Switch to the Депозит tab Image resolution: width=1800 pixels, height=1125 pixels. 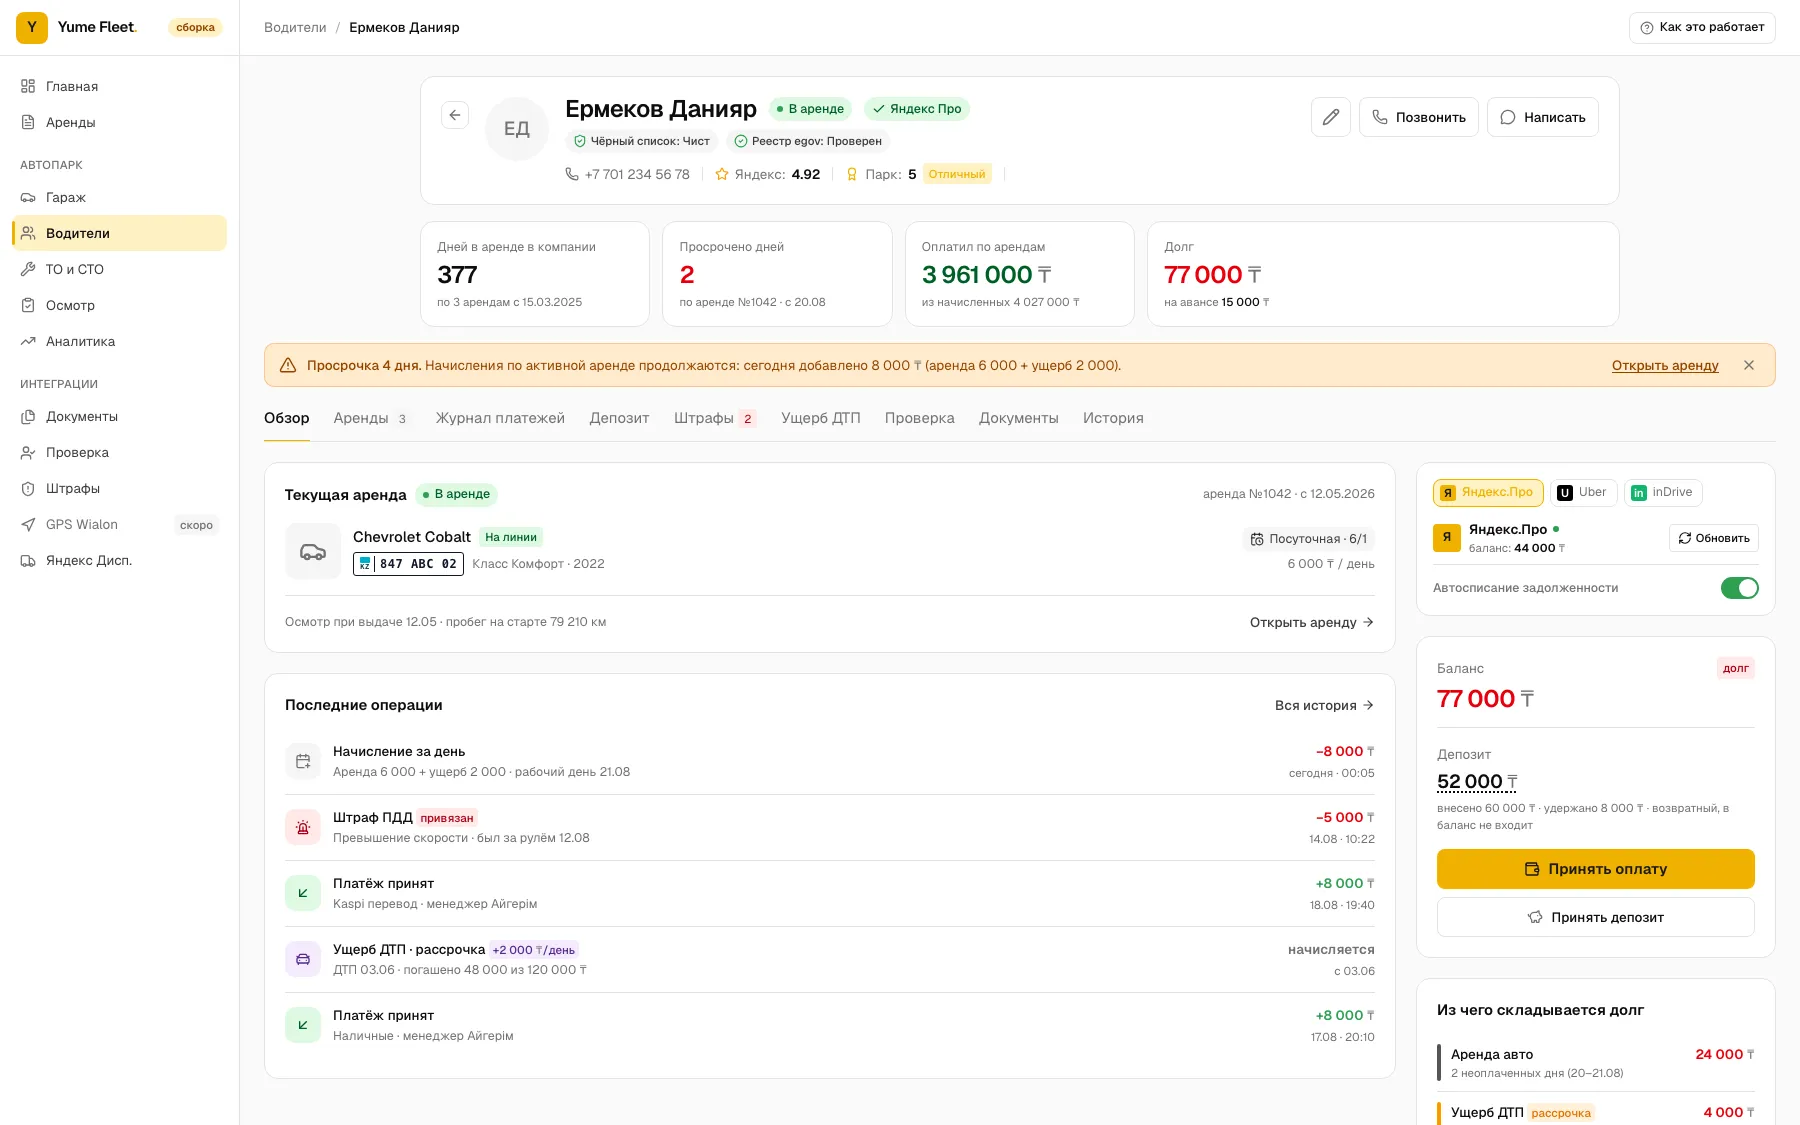(619, 418)
